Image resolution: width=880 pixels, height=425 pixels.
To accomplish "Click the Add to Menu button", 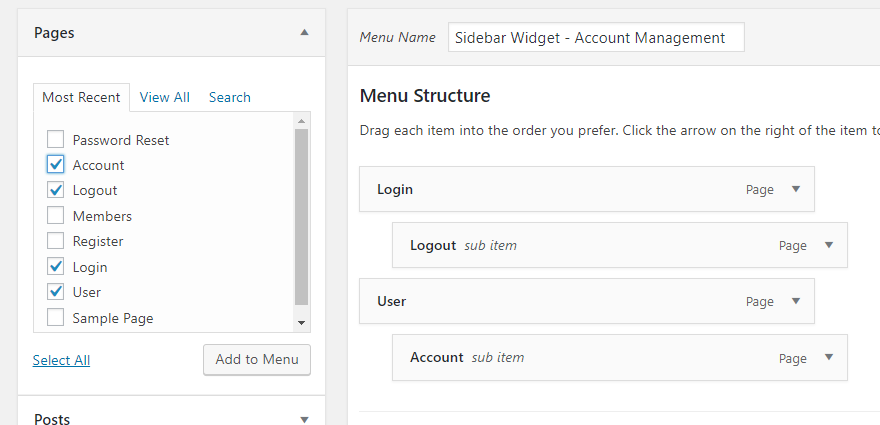I will [x=256, y=359].
